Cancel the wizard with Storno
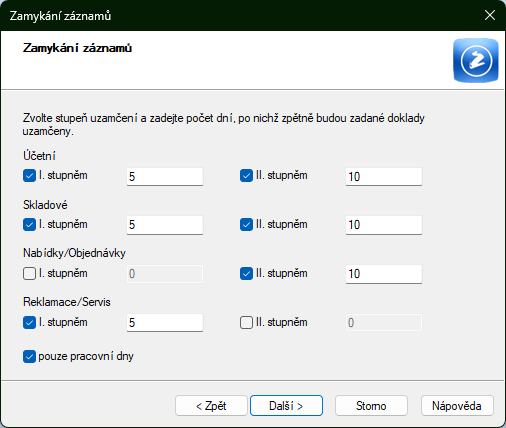 coord(371,406)
